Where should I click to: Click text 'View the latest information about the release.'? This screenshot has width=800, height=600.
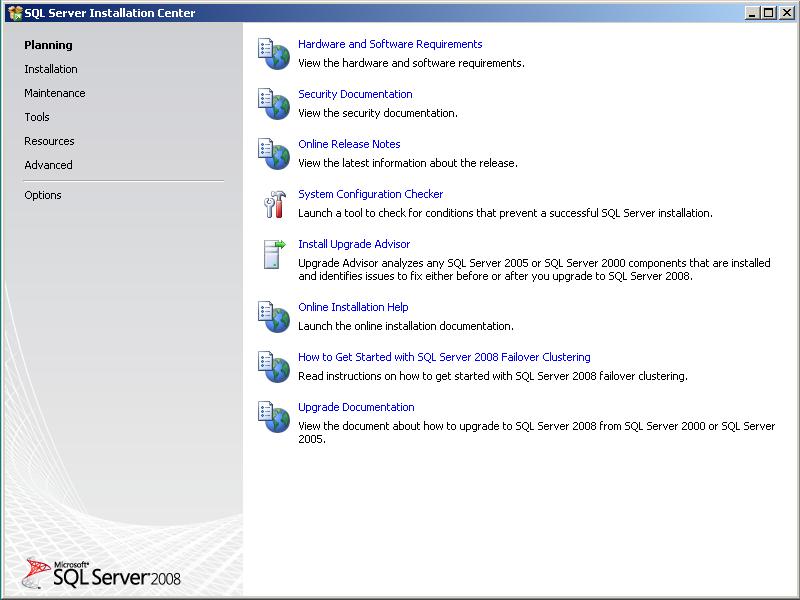point(408,163)
